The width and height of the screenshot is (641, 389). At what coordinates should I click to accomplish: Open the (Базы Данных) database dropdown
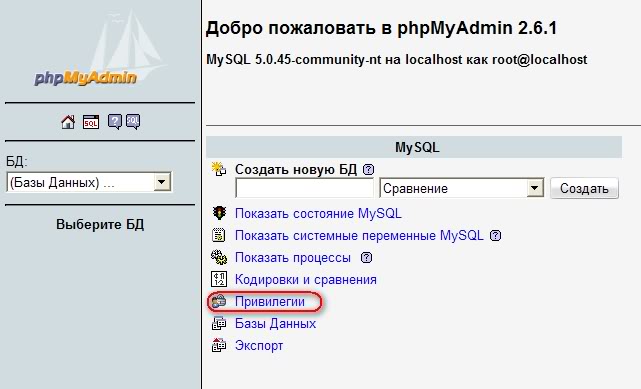click(89, 182)
